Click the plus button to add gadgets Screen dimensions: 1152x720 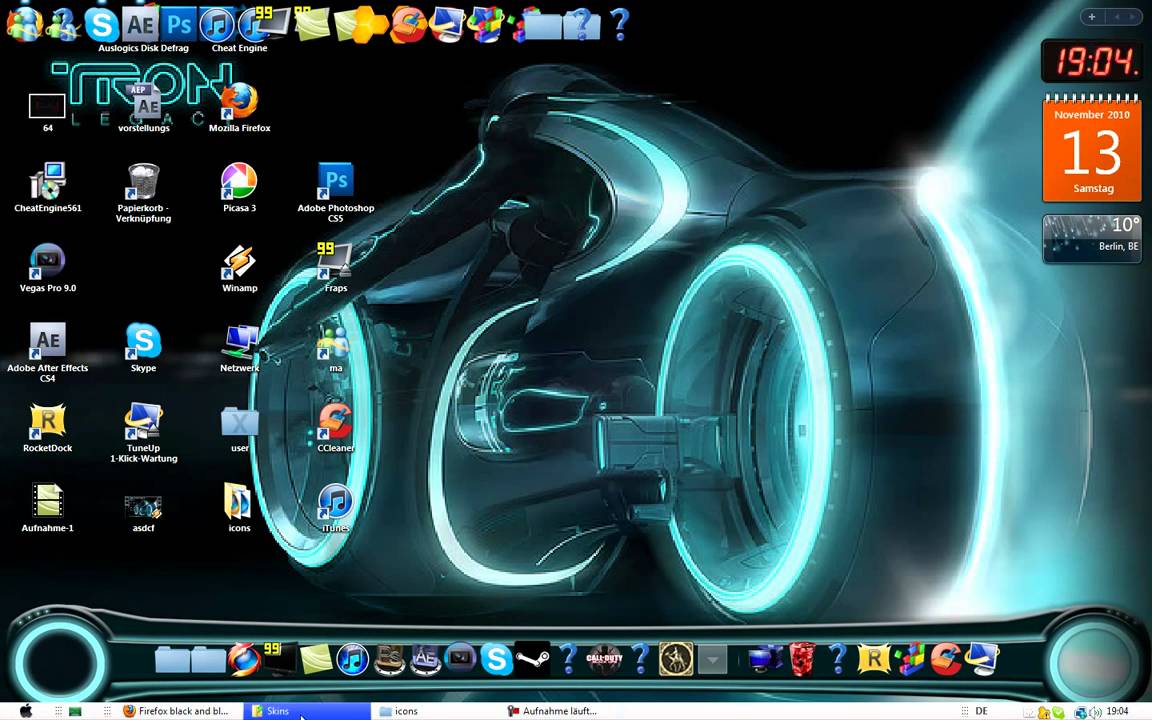1092,16
